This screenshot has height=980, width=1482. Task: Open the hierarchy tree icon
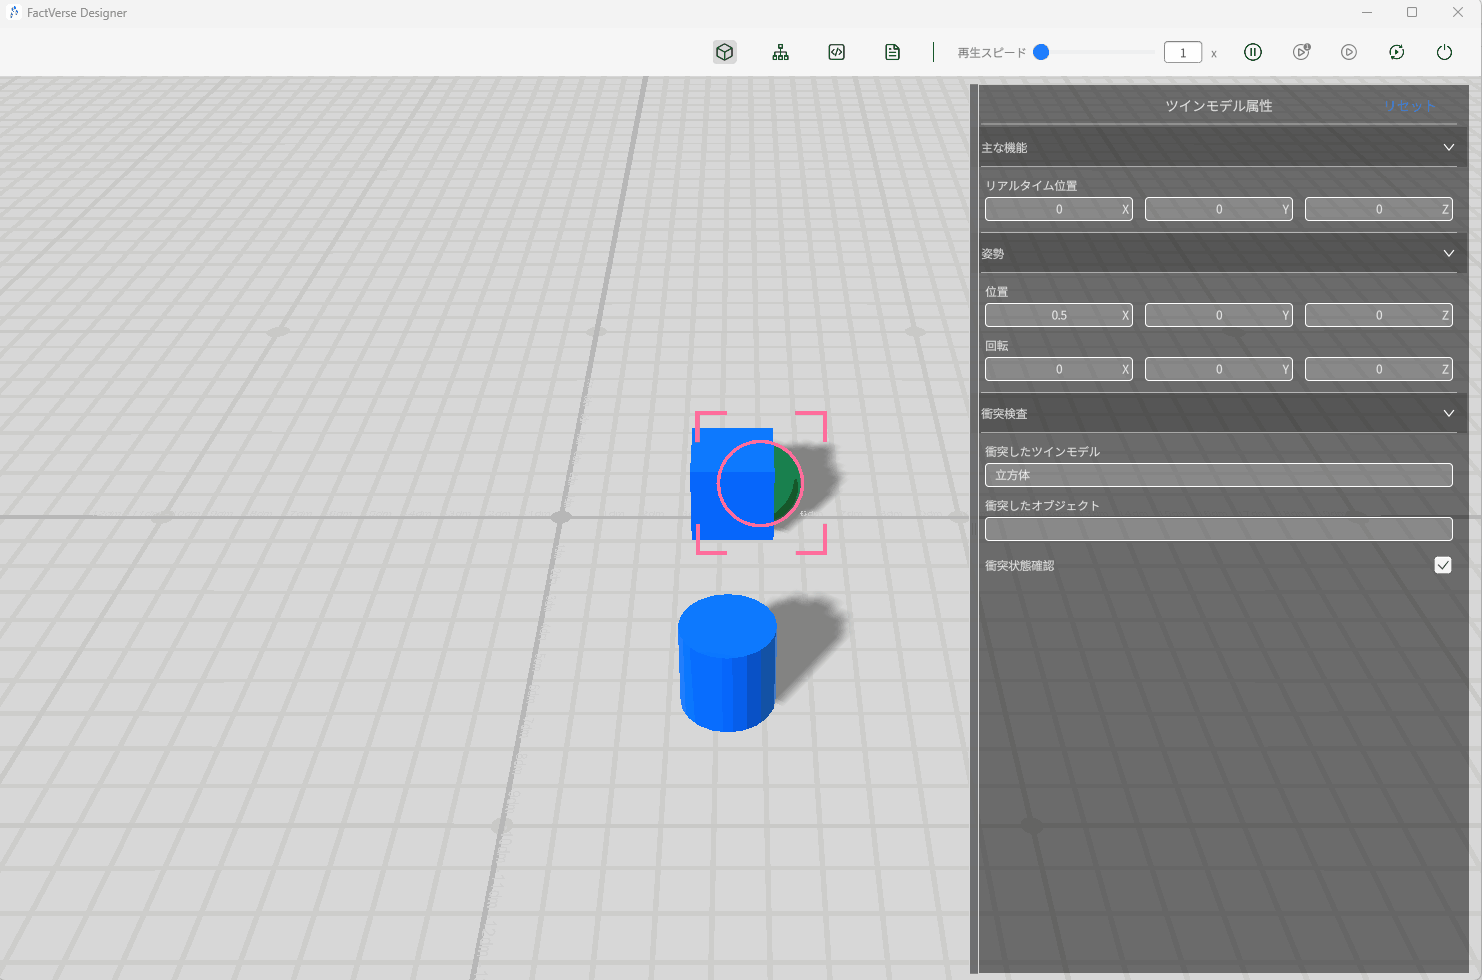(x=781, y=52)
